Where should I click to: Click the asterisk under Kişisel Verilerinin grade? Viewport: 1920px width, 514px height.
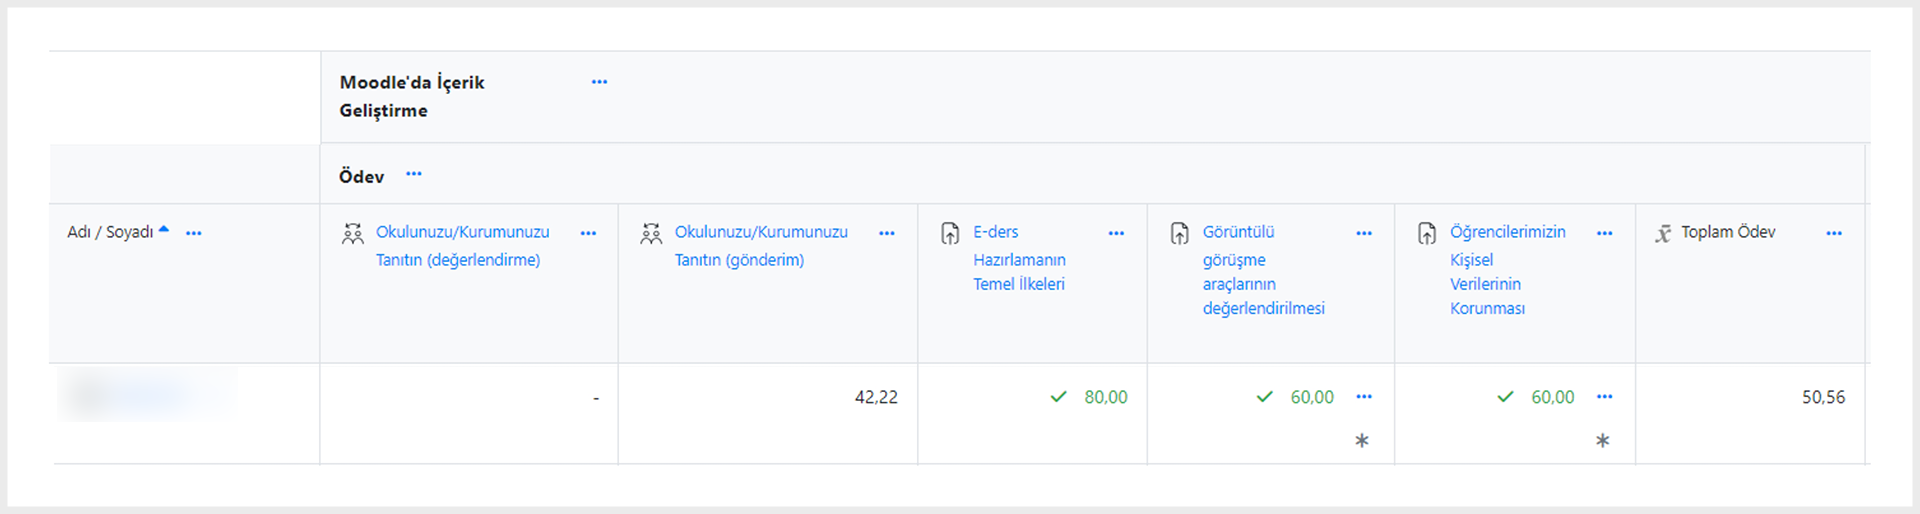pyautogui.click(x=1603, y=440)
